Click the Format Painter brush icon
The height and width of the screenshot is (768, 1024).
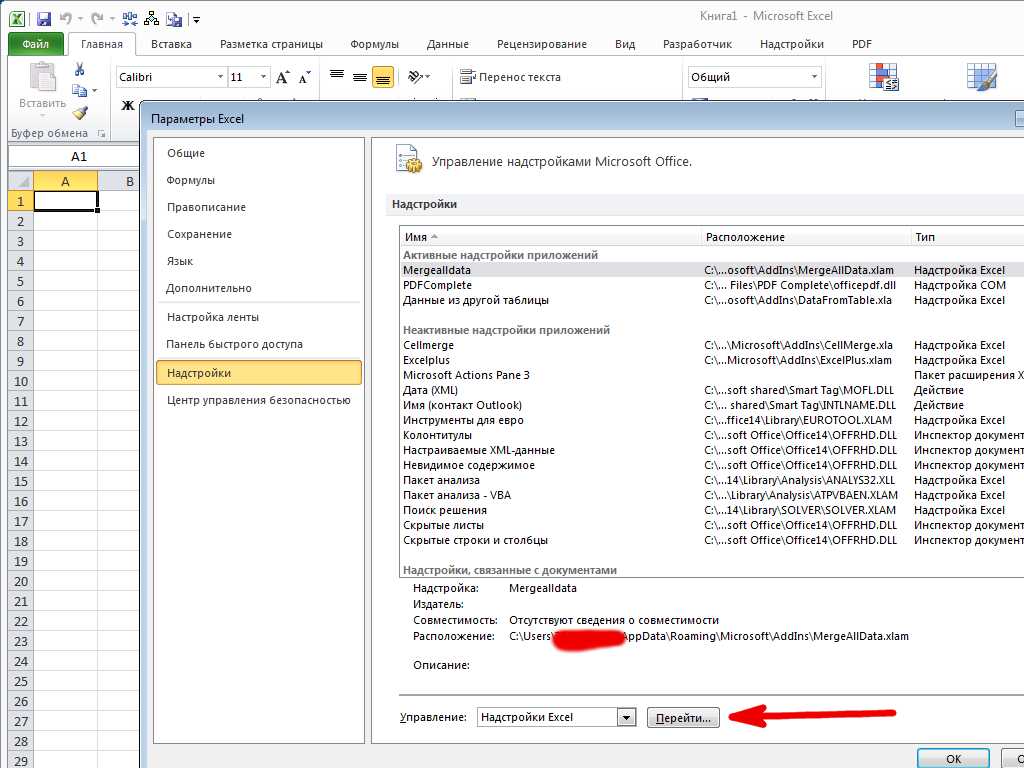click(x=80, y=112)
